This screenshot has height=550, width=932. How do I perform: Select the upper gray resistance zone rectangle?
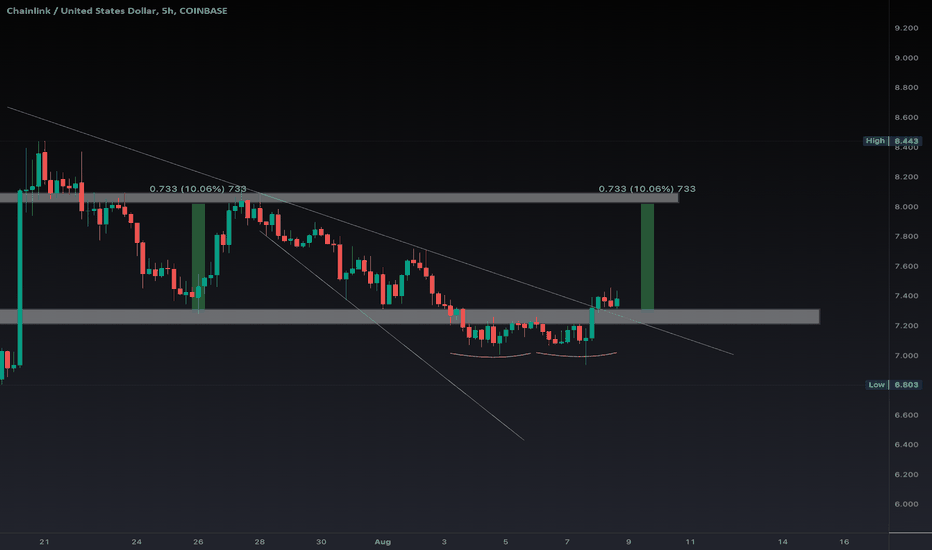[339, 197]
